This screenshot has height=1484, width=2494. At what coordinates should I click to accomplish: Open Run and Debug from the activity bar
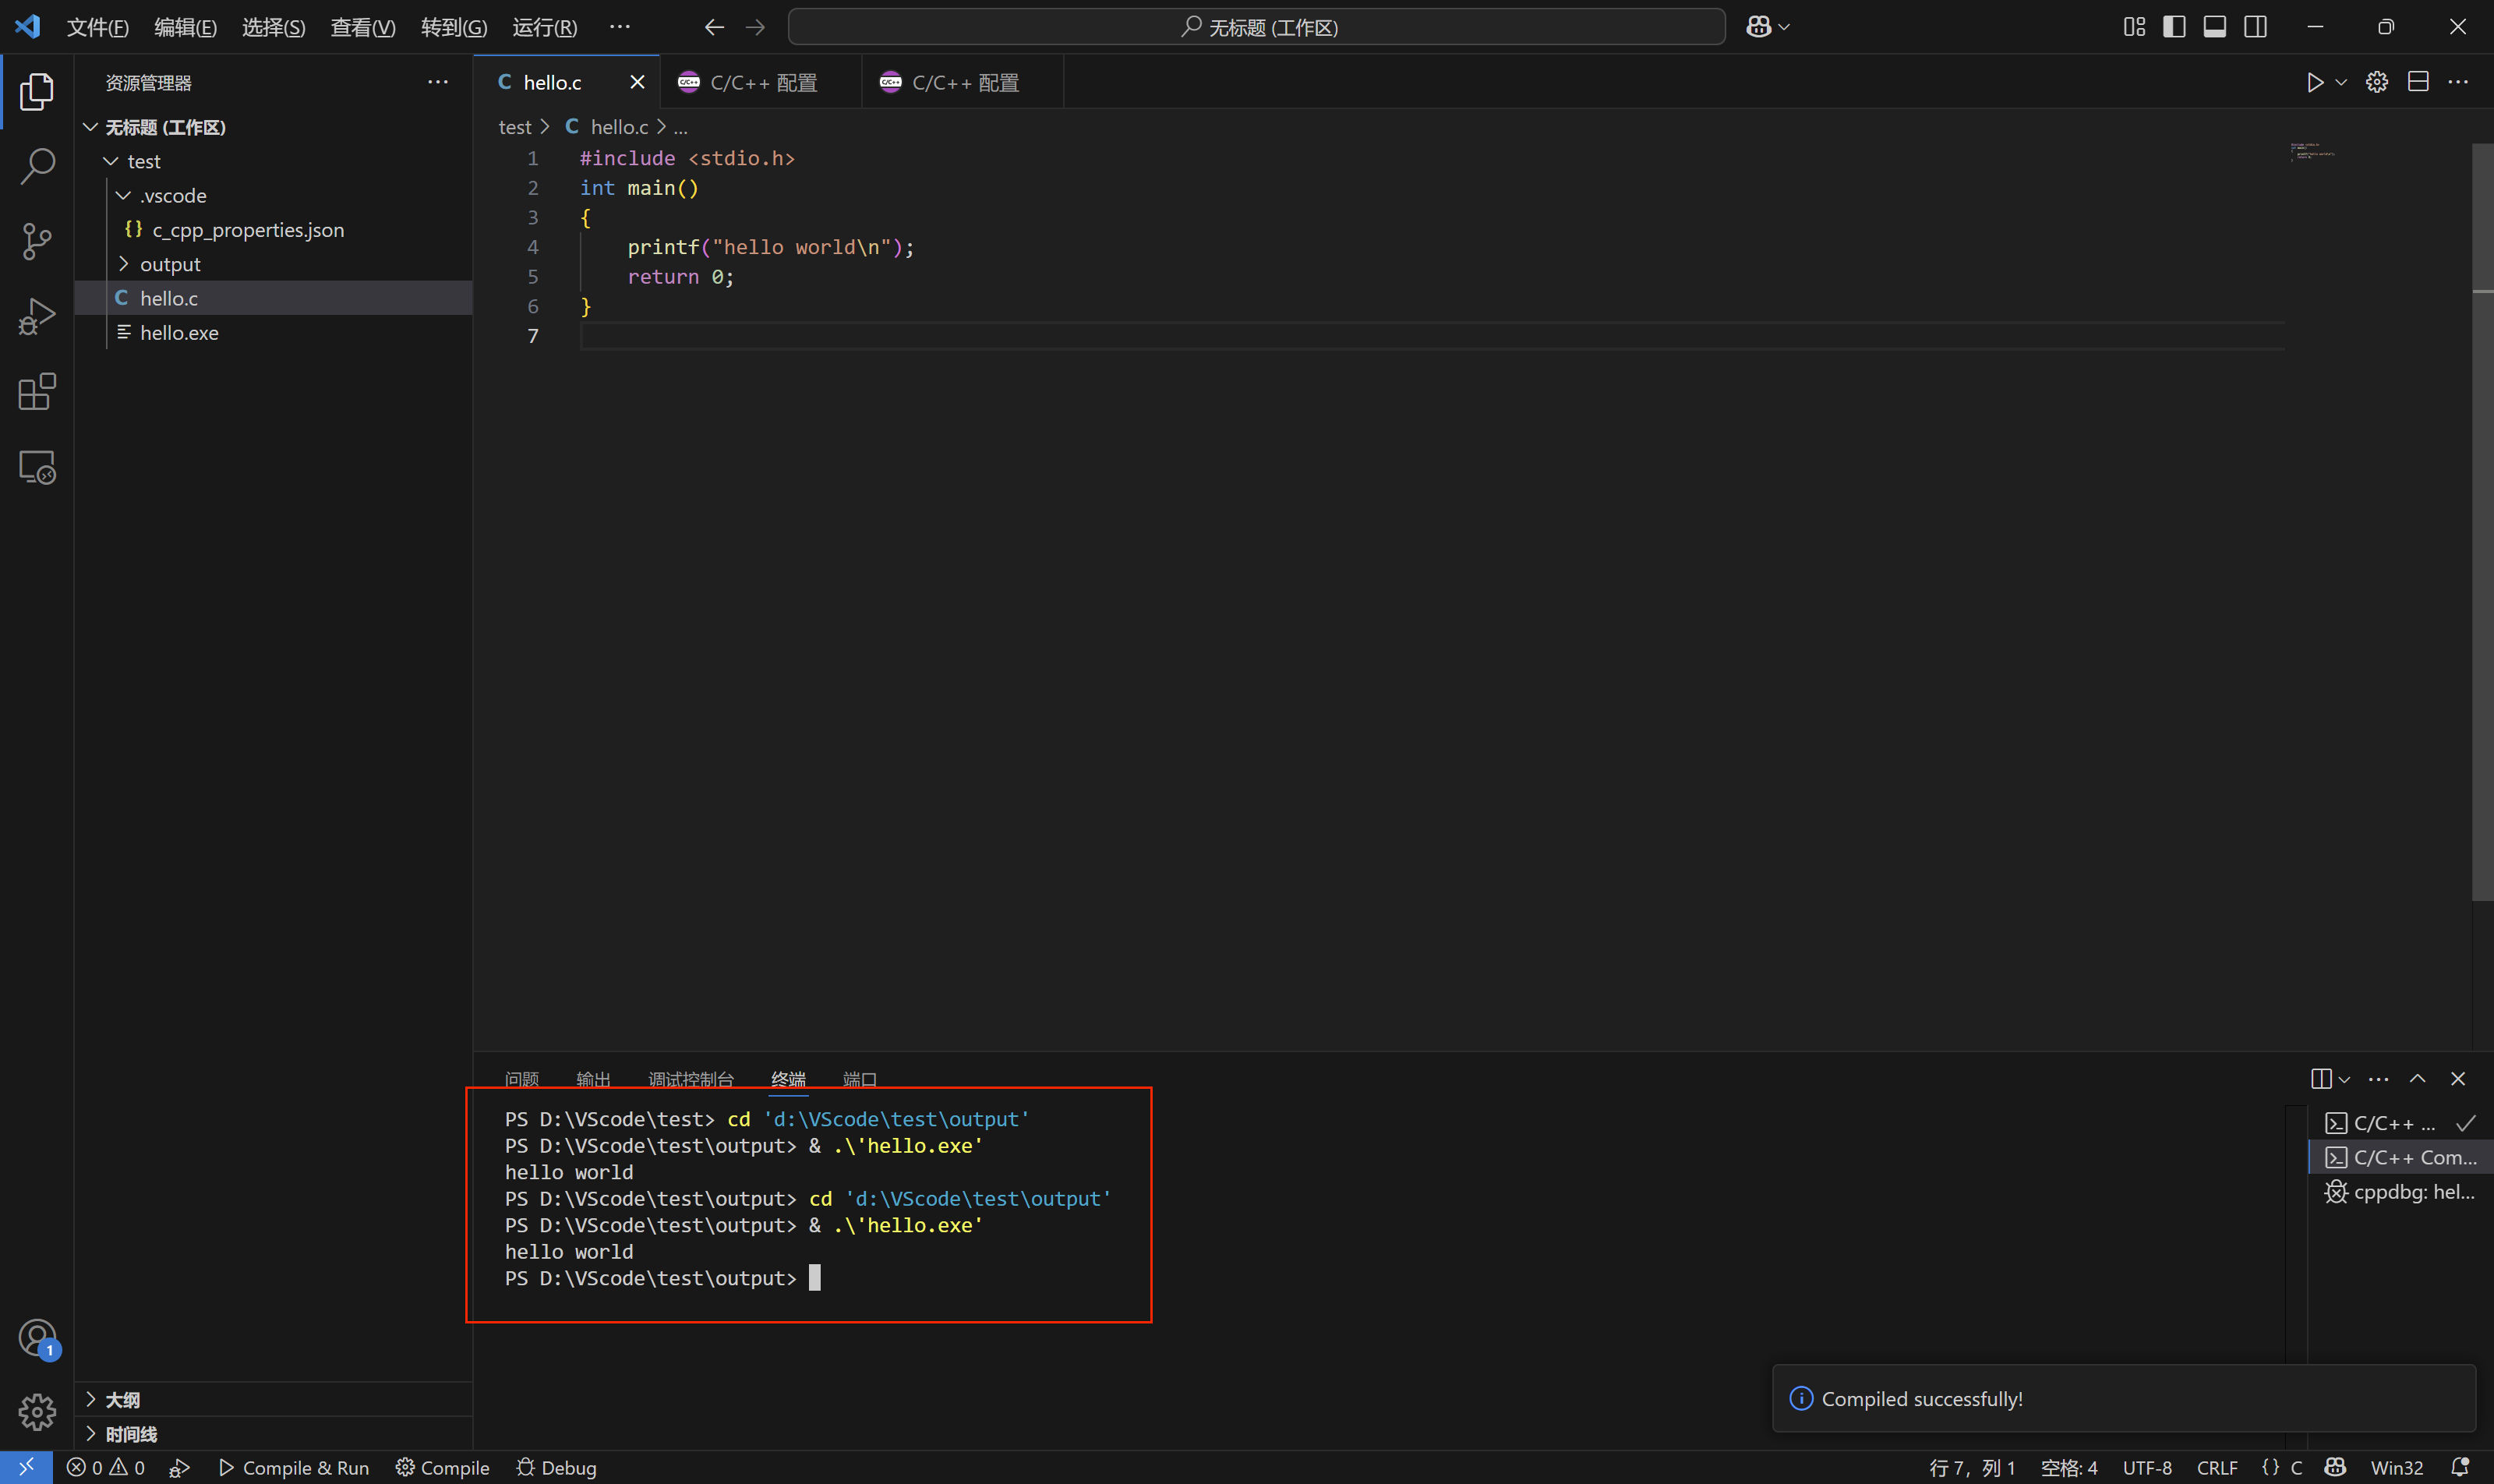(37, 315)
